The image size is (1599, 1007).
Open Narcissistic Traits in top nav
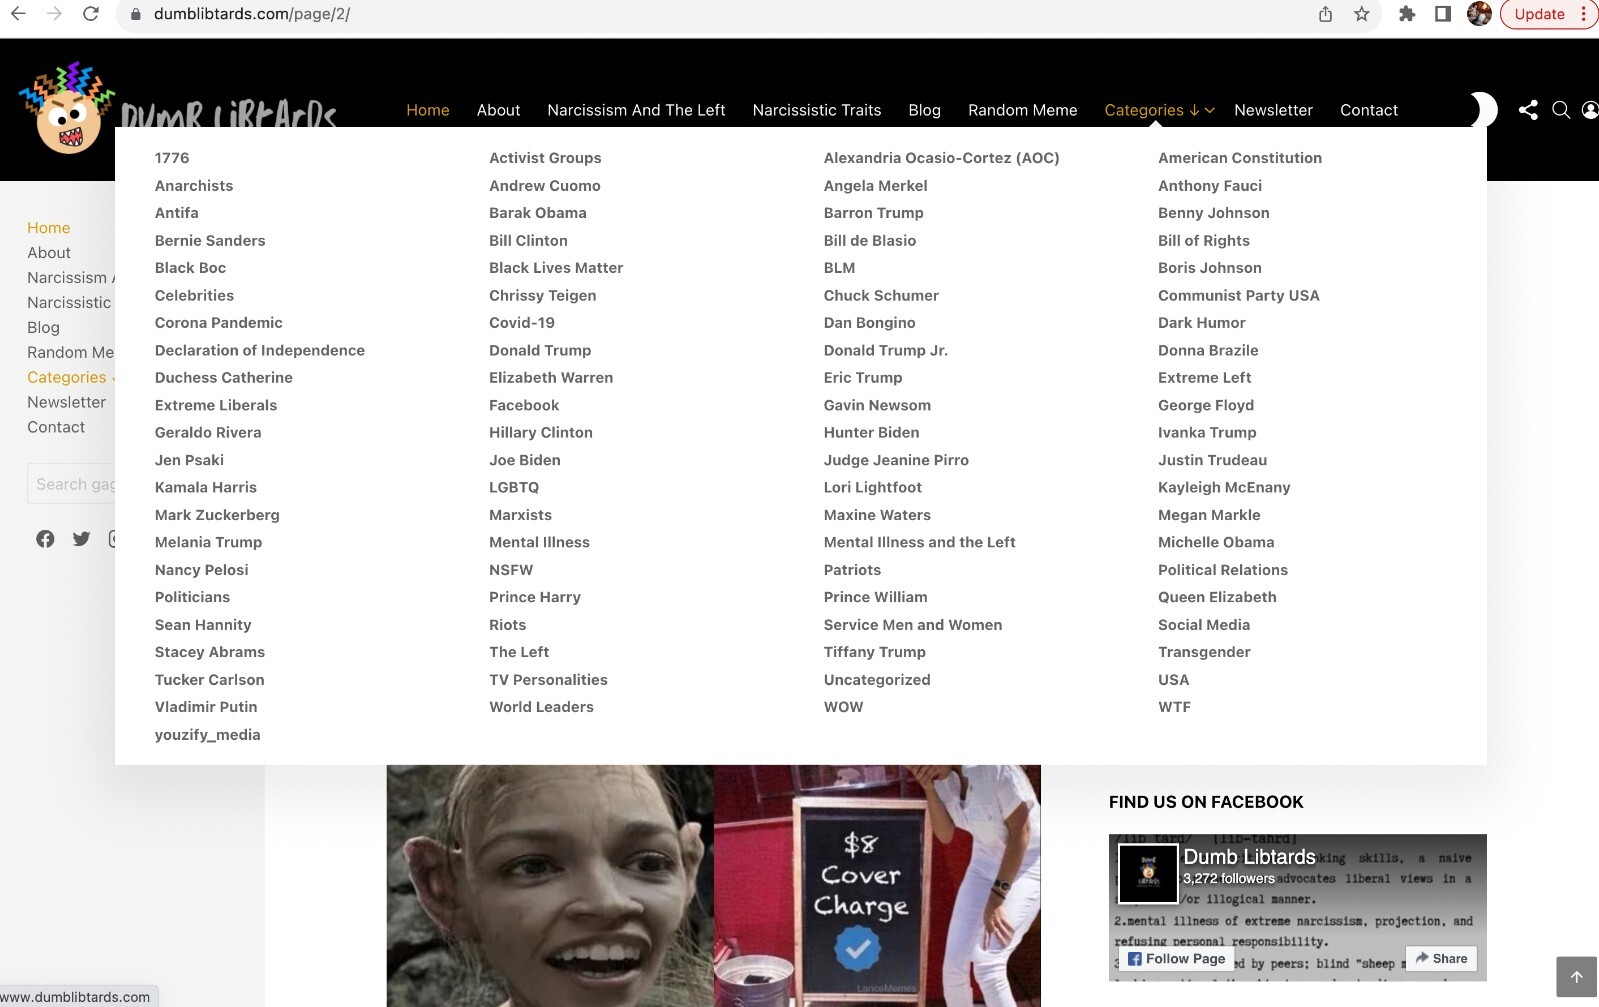point(816,110)
